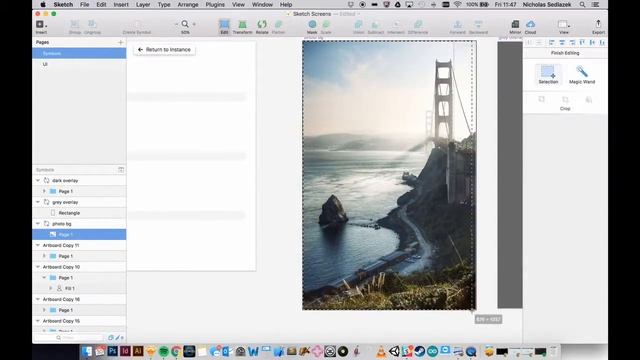640x360 pixels.
Task: Expand Page 1 under Artboard Copy 11
Action: pyautogui.click(x=44, y=256)
